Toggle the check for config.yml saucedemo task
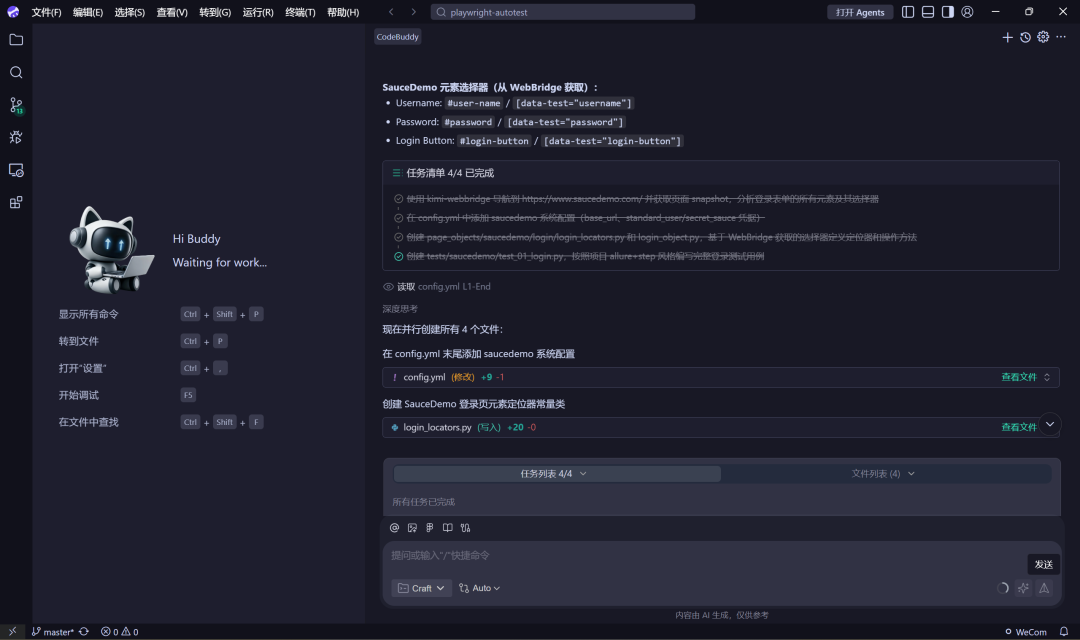The height and width of the screenshot is (640, 1080). (398, 218)
